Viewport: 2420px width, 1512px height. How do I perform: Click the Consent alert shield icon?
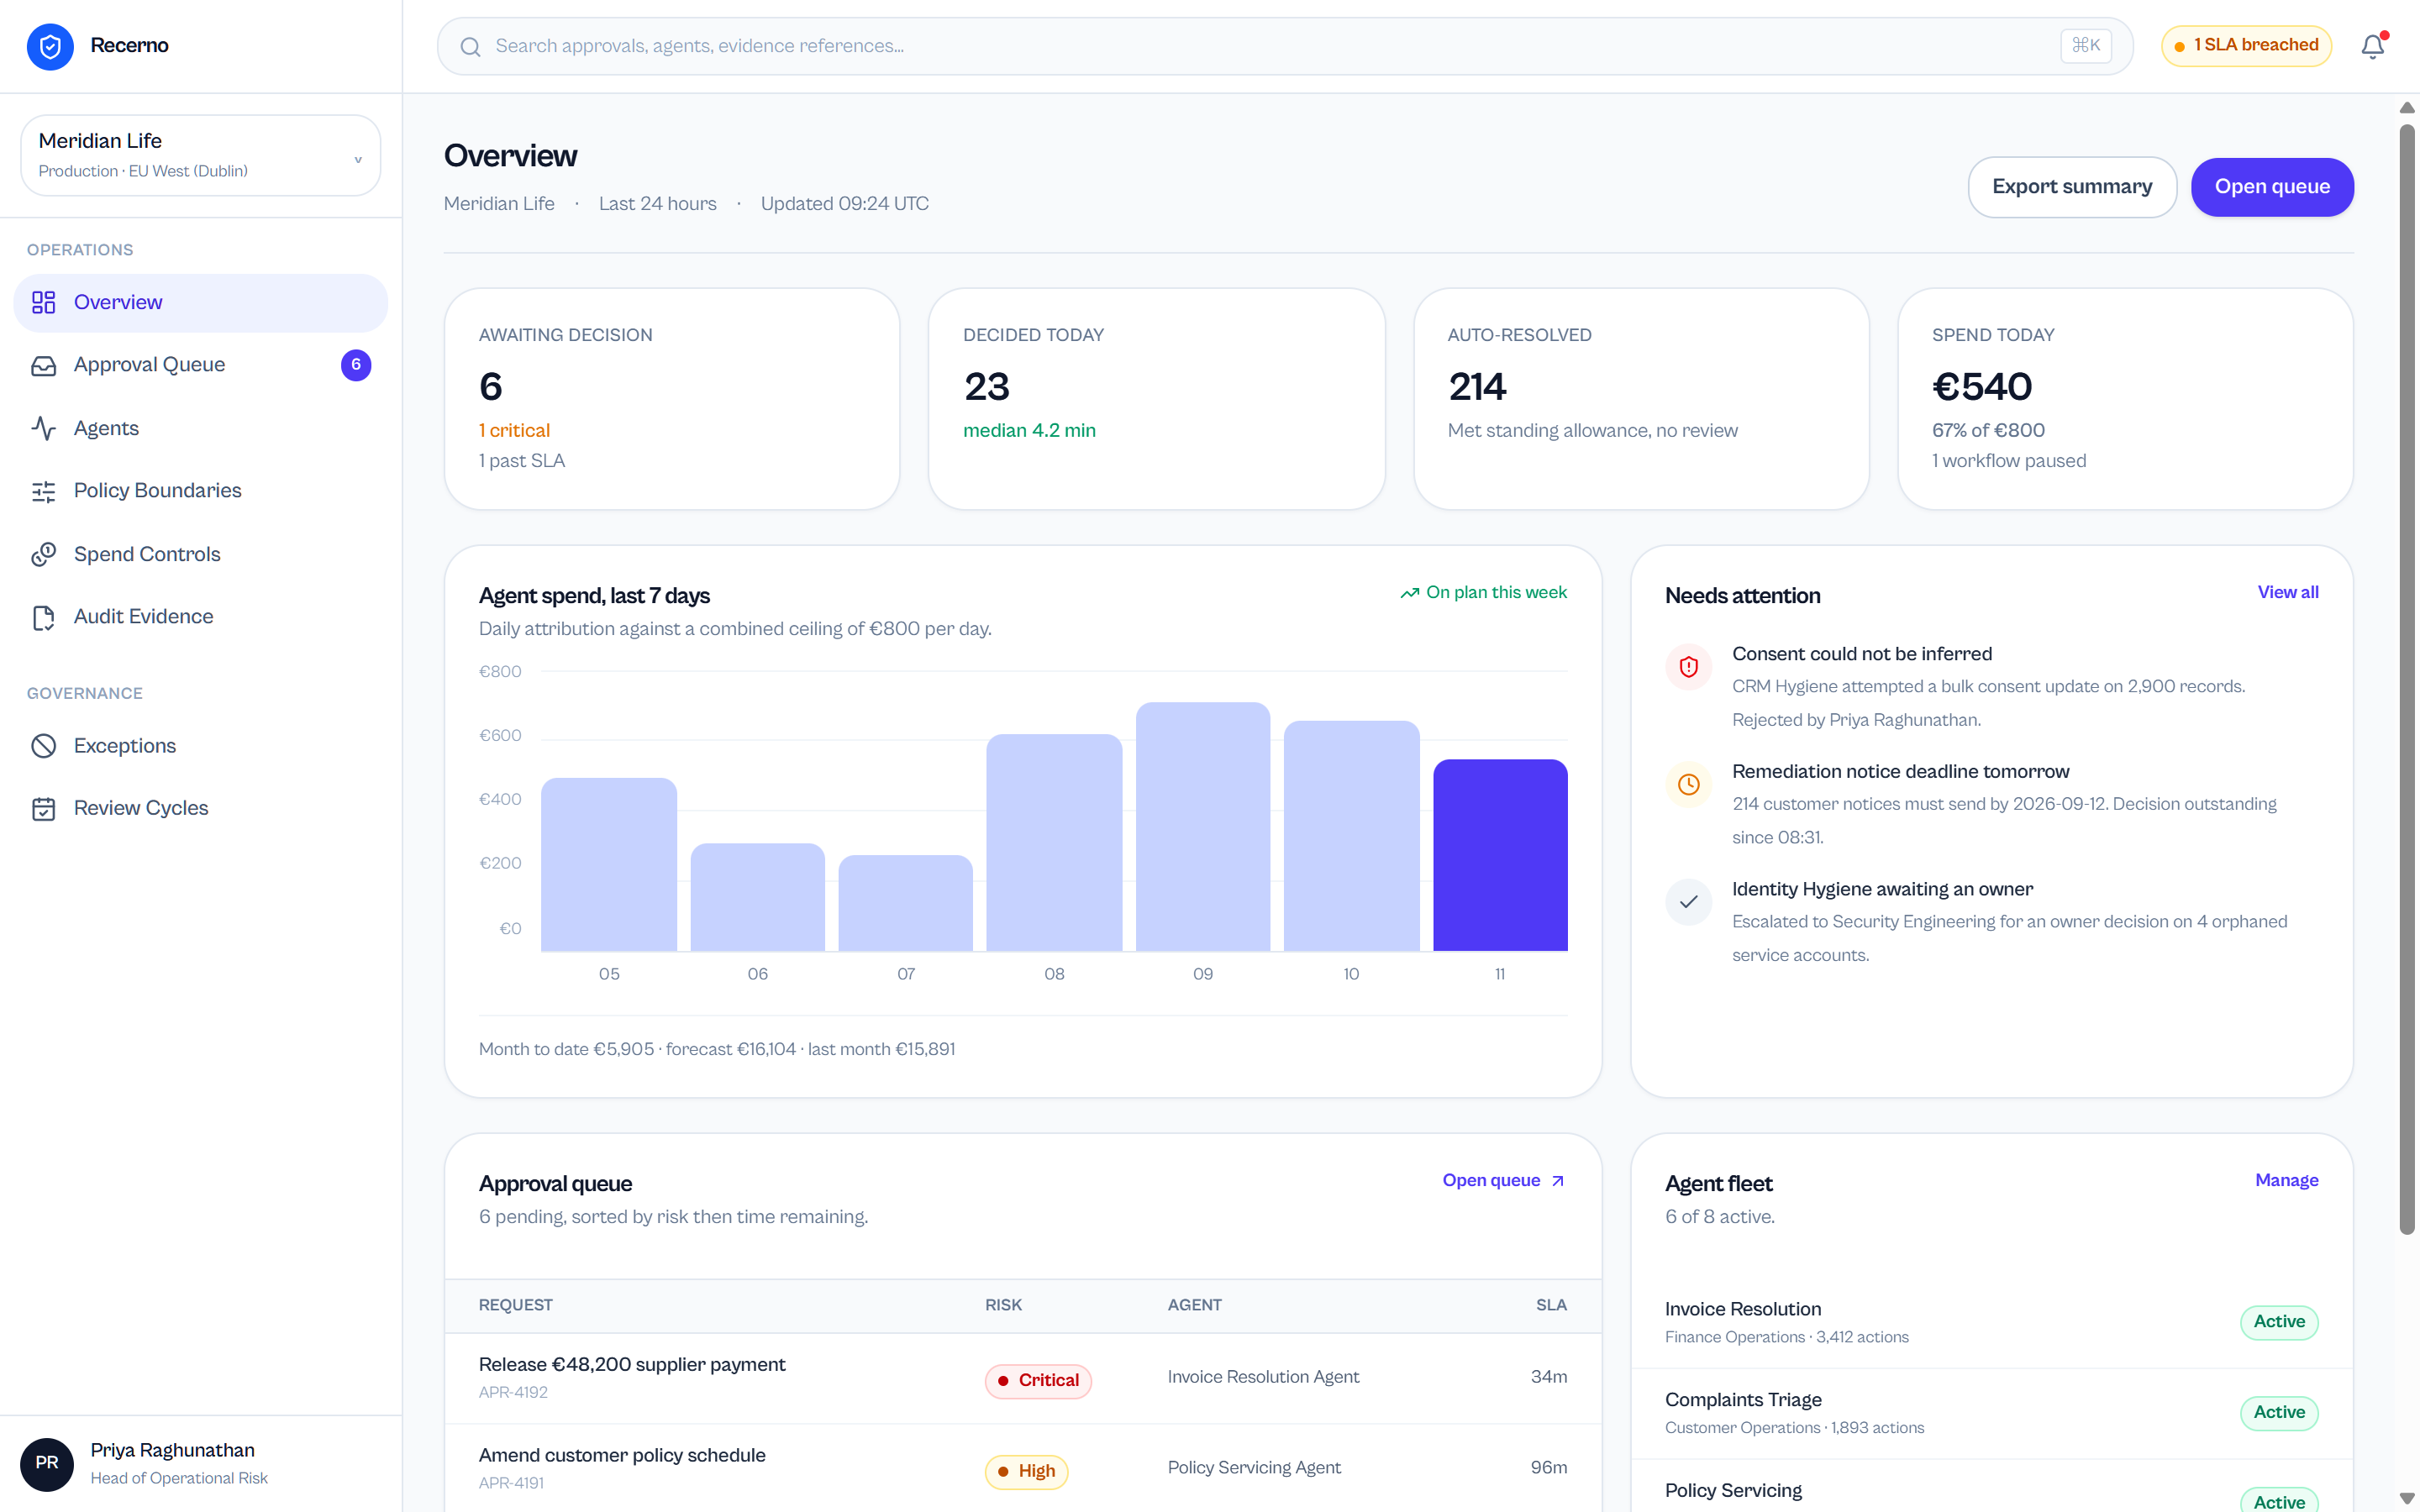(x=1688, y=667)
